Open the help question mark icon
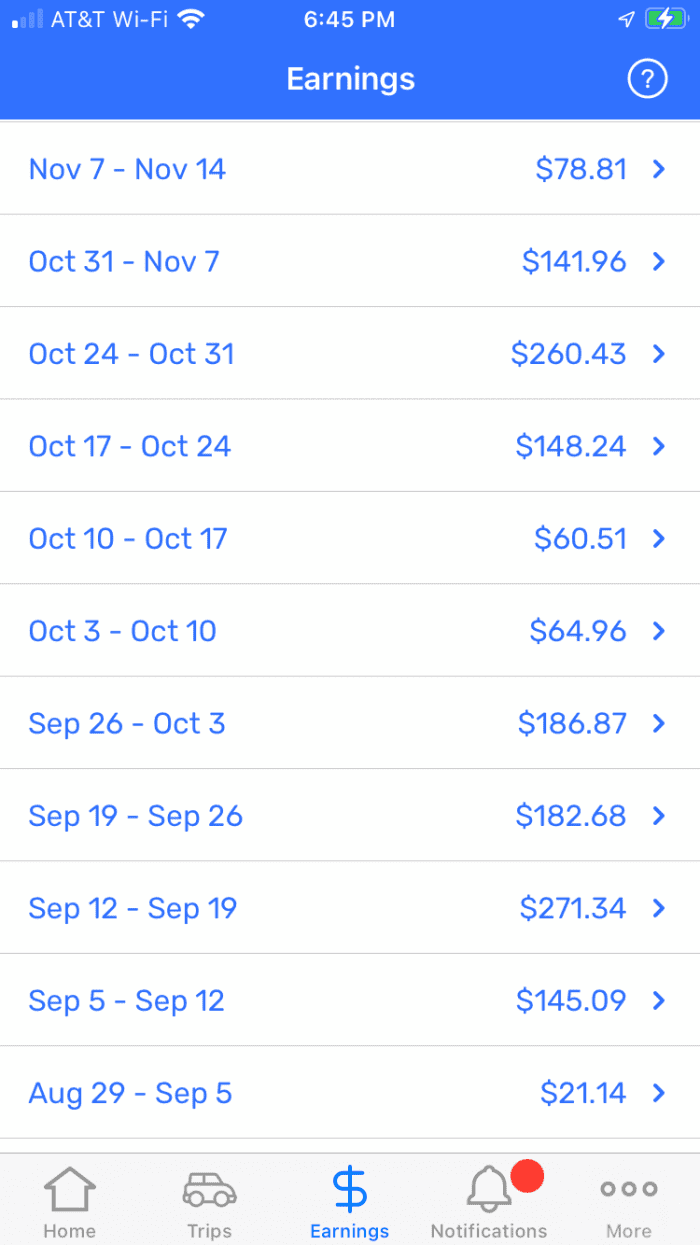Image resolution: width=700 pixels, height=1245 pixels. 647,79
